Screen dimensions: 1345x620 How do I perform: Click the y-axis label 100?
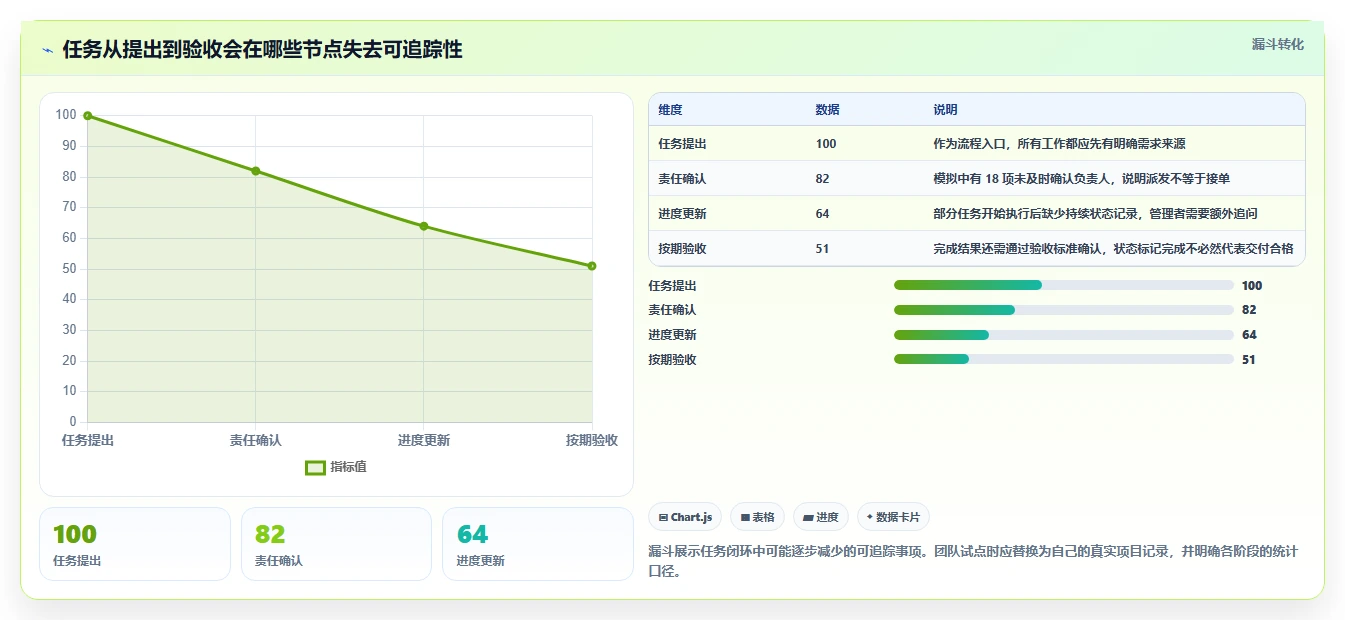(x=66, y=115)
